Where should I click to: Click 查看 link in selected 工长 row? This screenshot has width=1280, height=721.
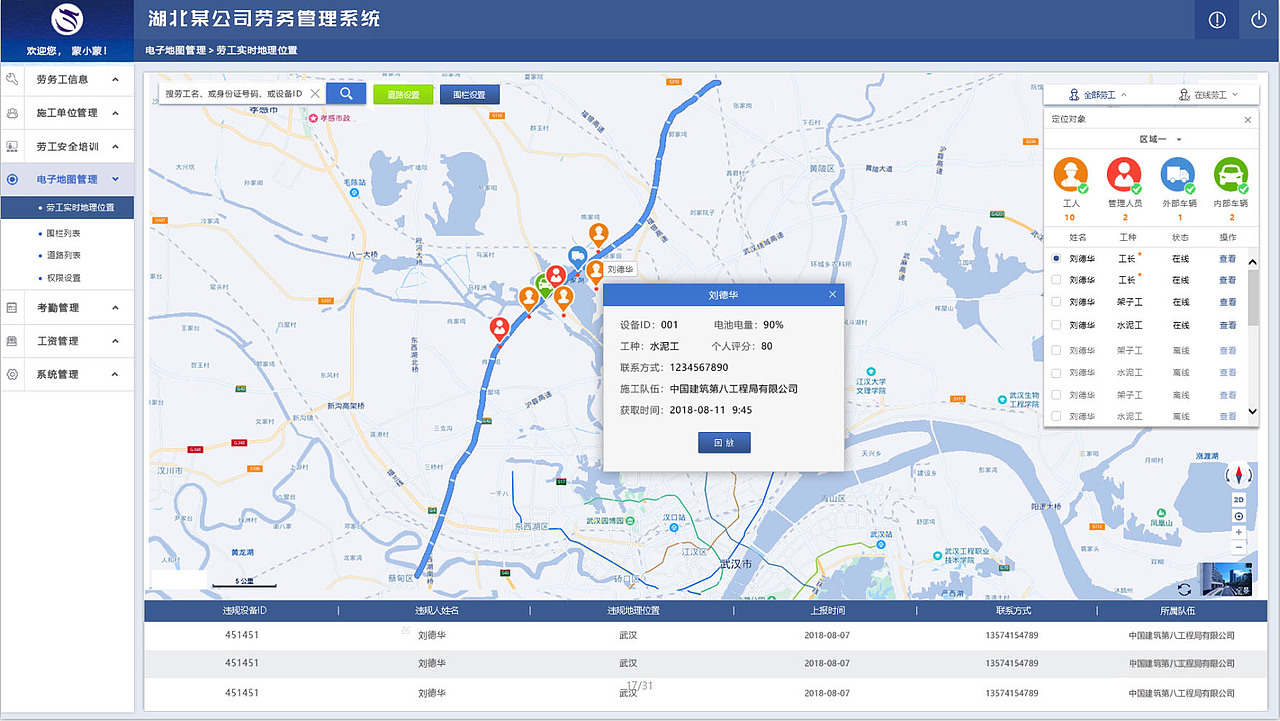pyautogui.click(x=1227, y=258)
